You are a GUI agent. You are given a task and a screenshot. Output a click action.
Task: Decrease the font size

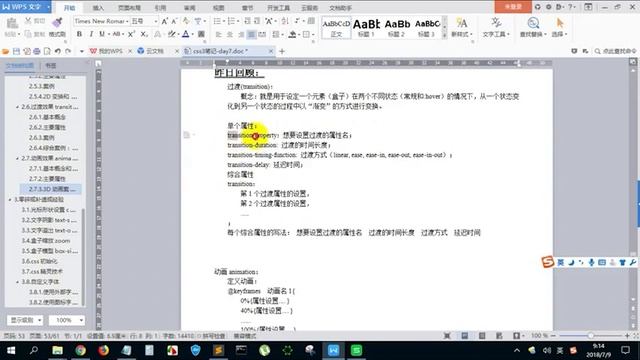tap(174, 21)
